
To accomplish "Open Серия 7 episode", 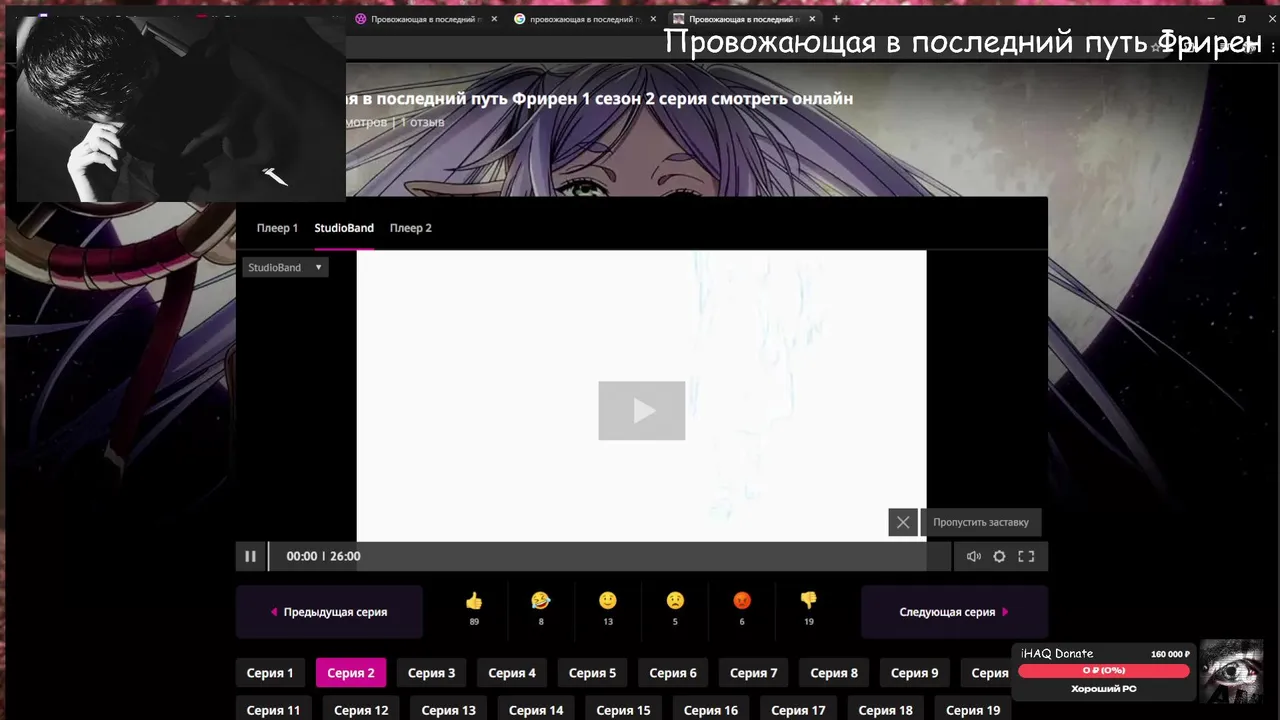I will click(x=753, y=673).
